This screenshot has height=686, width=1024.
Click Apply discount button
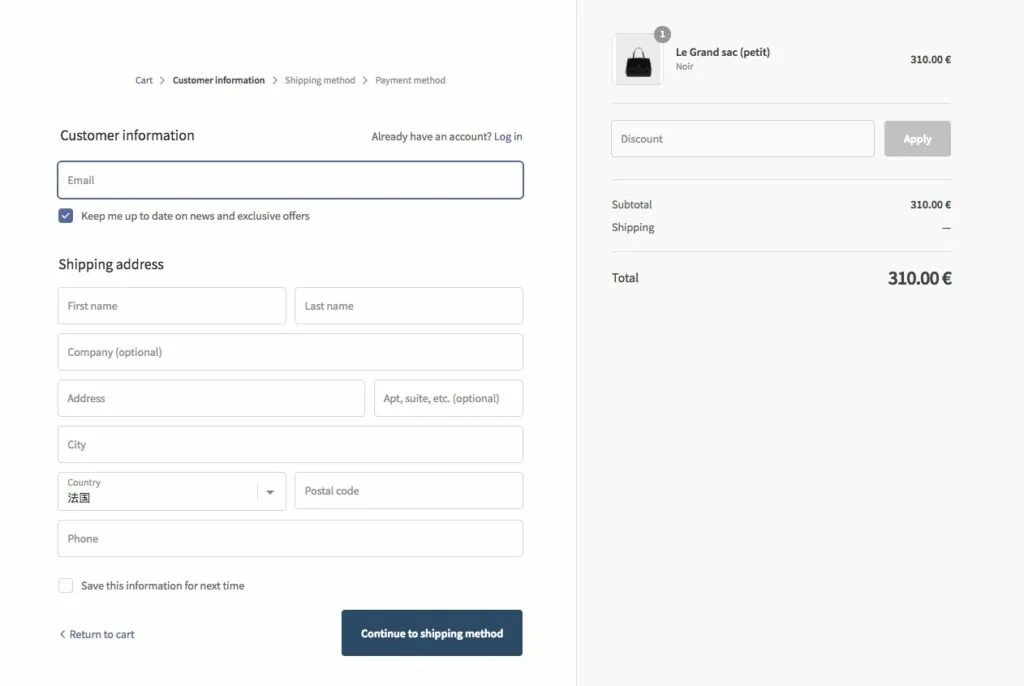(x=917, y=139)
